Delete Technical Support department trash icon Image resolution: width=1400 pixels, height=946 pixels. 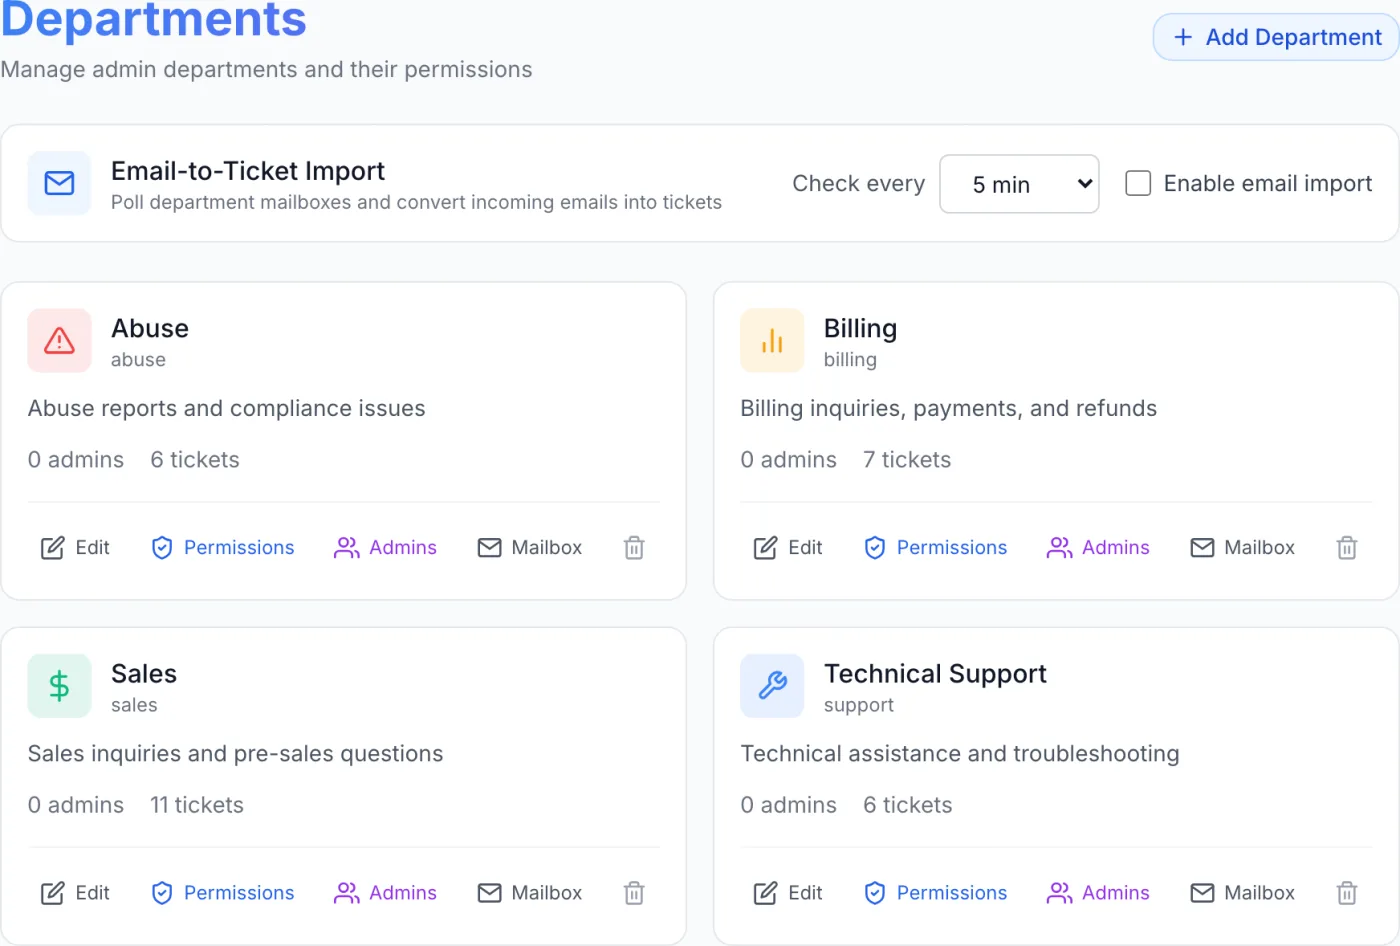1347,893
